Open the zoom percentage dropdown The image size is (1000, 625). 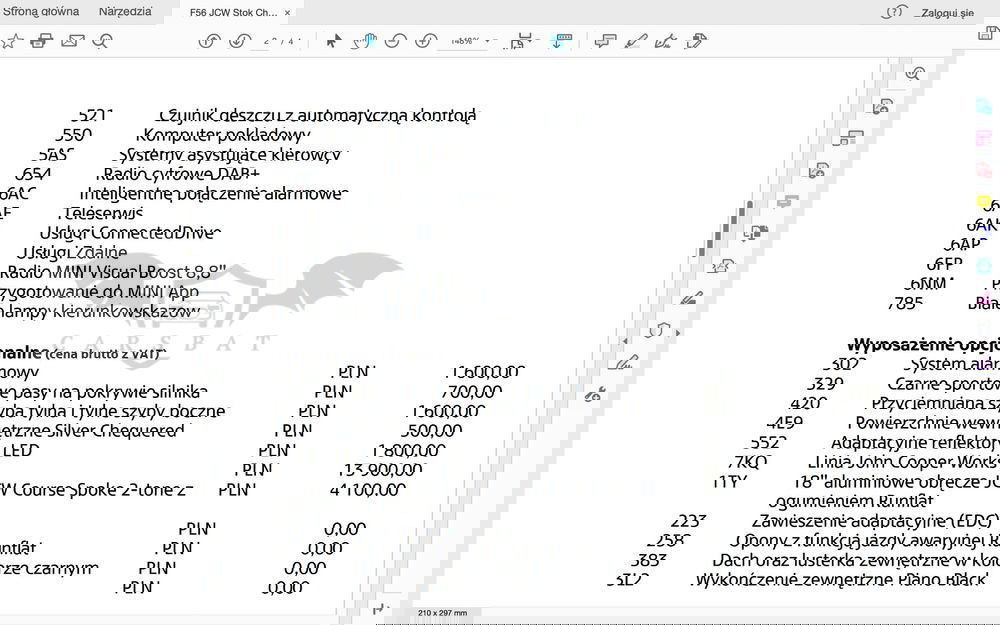pyautogui.click(x=488, y=42)
